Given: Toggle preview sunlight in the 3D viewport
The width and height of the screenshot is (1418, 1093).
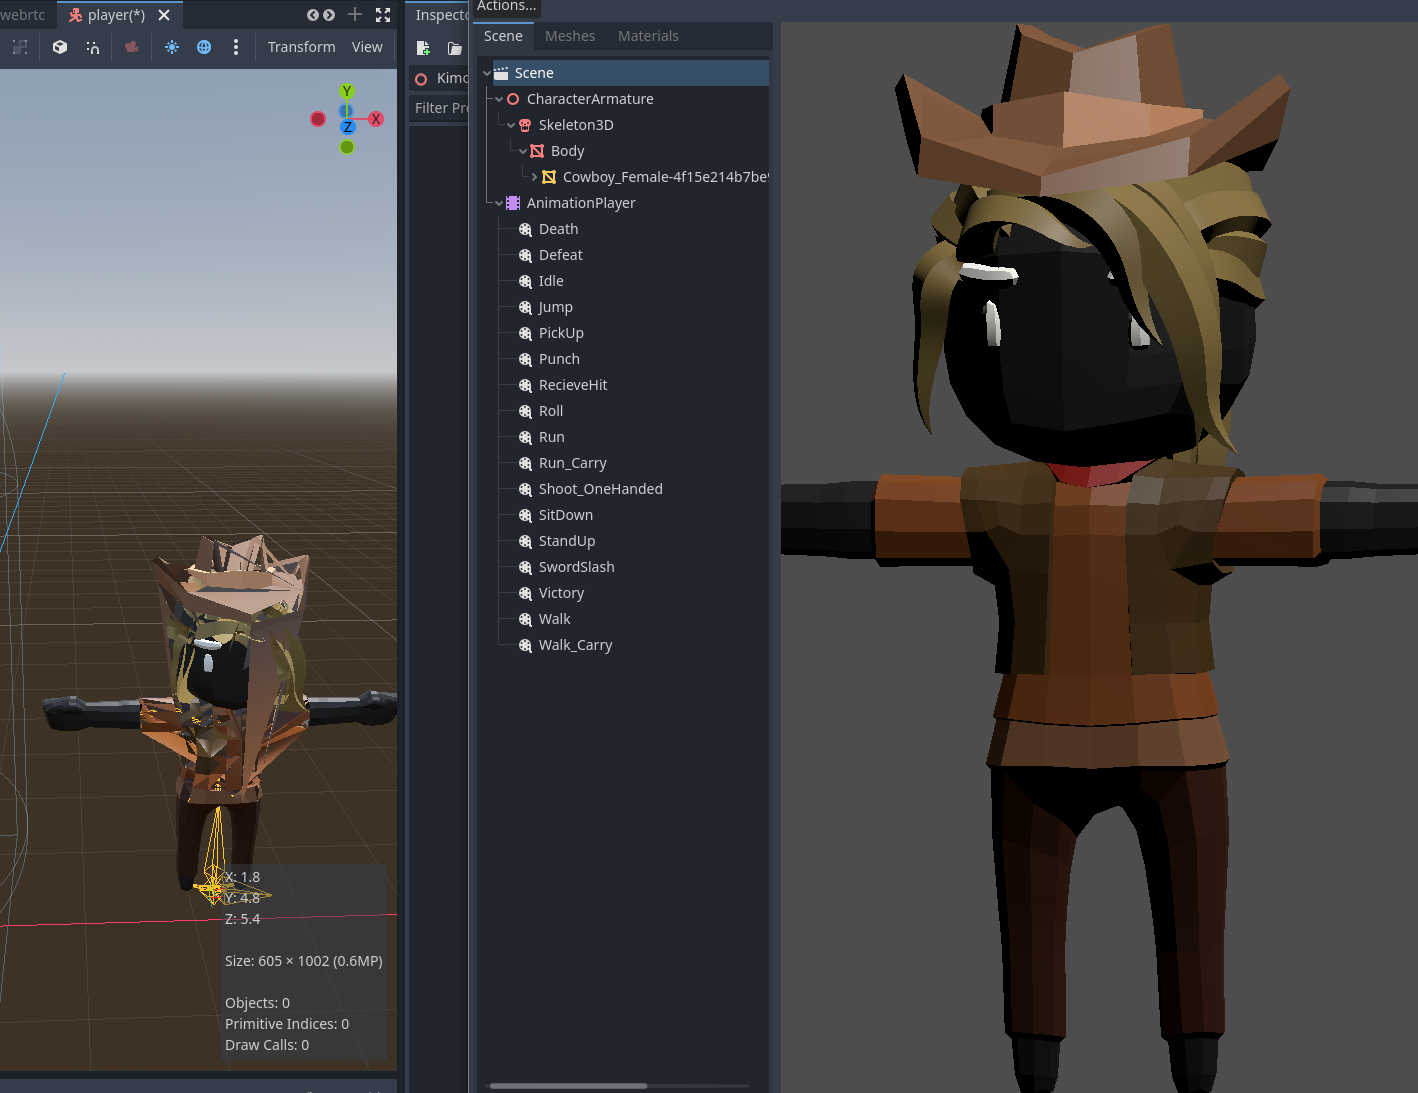Looking at the screenshot, I should (x=171, y=47).
